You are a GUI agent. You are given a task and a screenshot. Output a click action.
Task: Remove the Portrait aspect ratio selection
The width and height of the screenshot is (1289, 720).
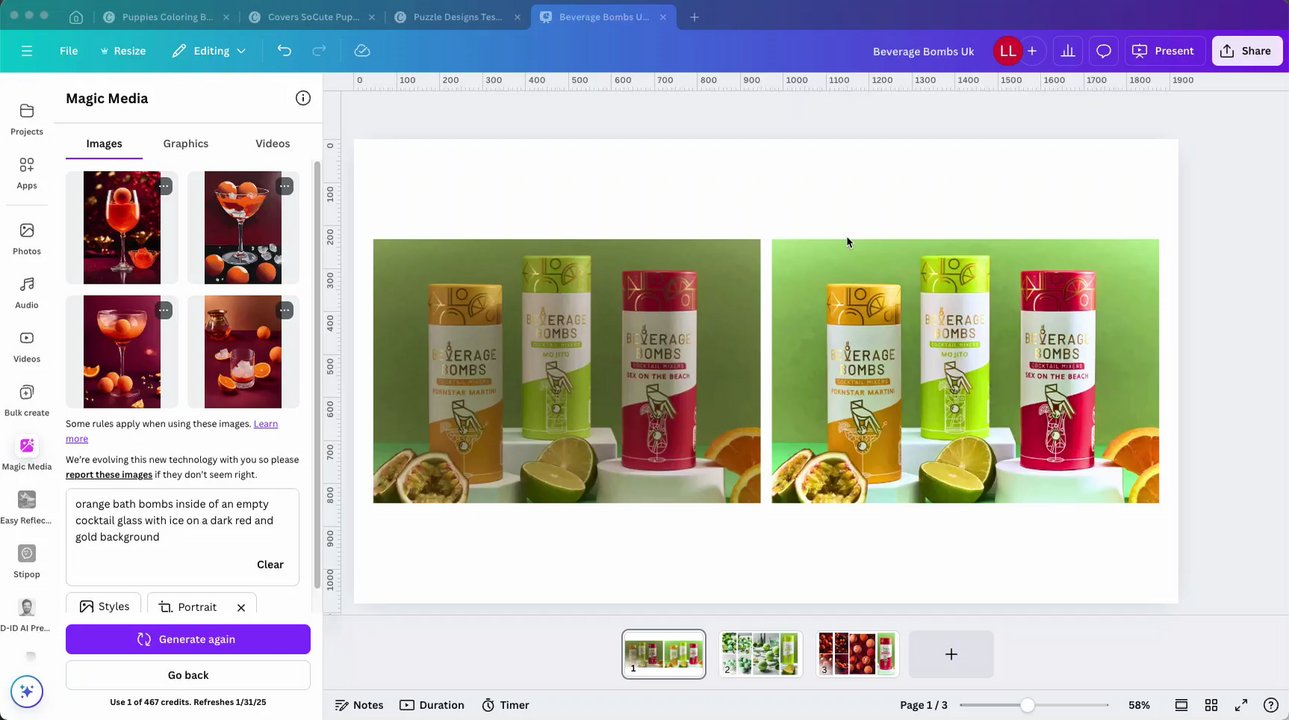click(x=241, y=607)
